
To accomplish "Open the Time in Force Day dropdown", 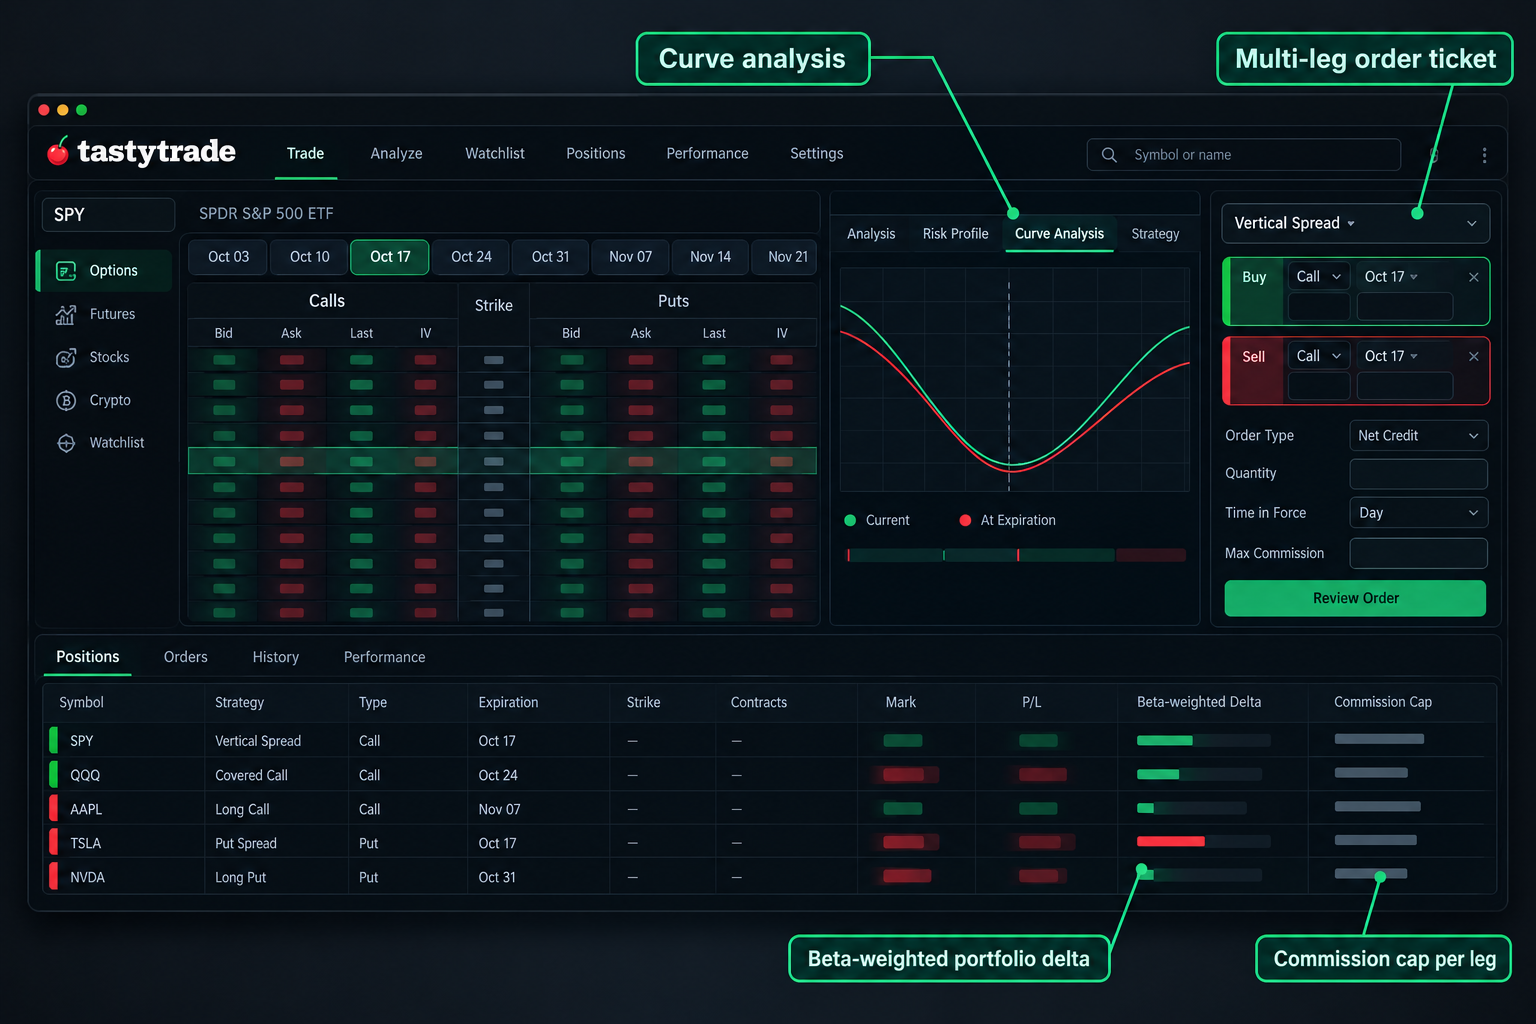I will coord(1418,513).
